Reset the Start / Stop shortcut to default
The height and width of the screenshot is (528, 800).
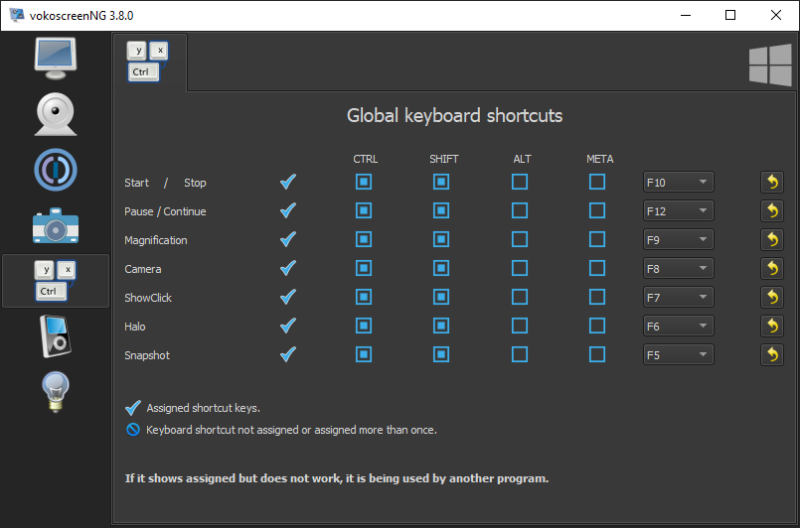pos(772,182)
